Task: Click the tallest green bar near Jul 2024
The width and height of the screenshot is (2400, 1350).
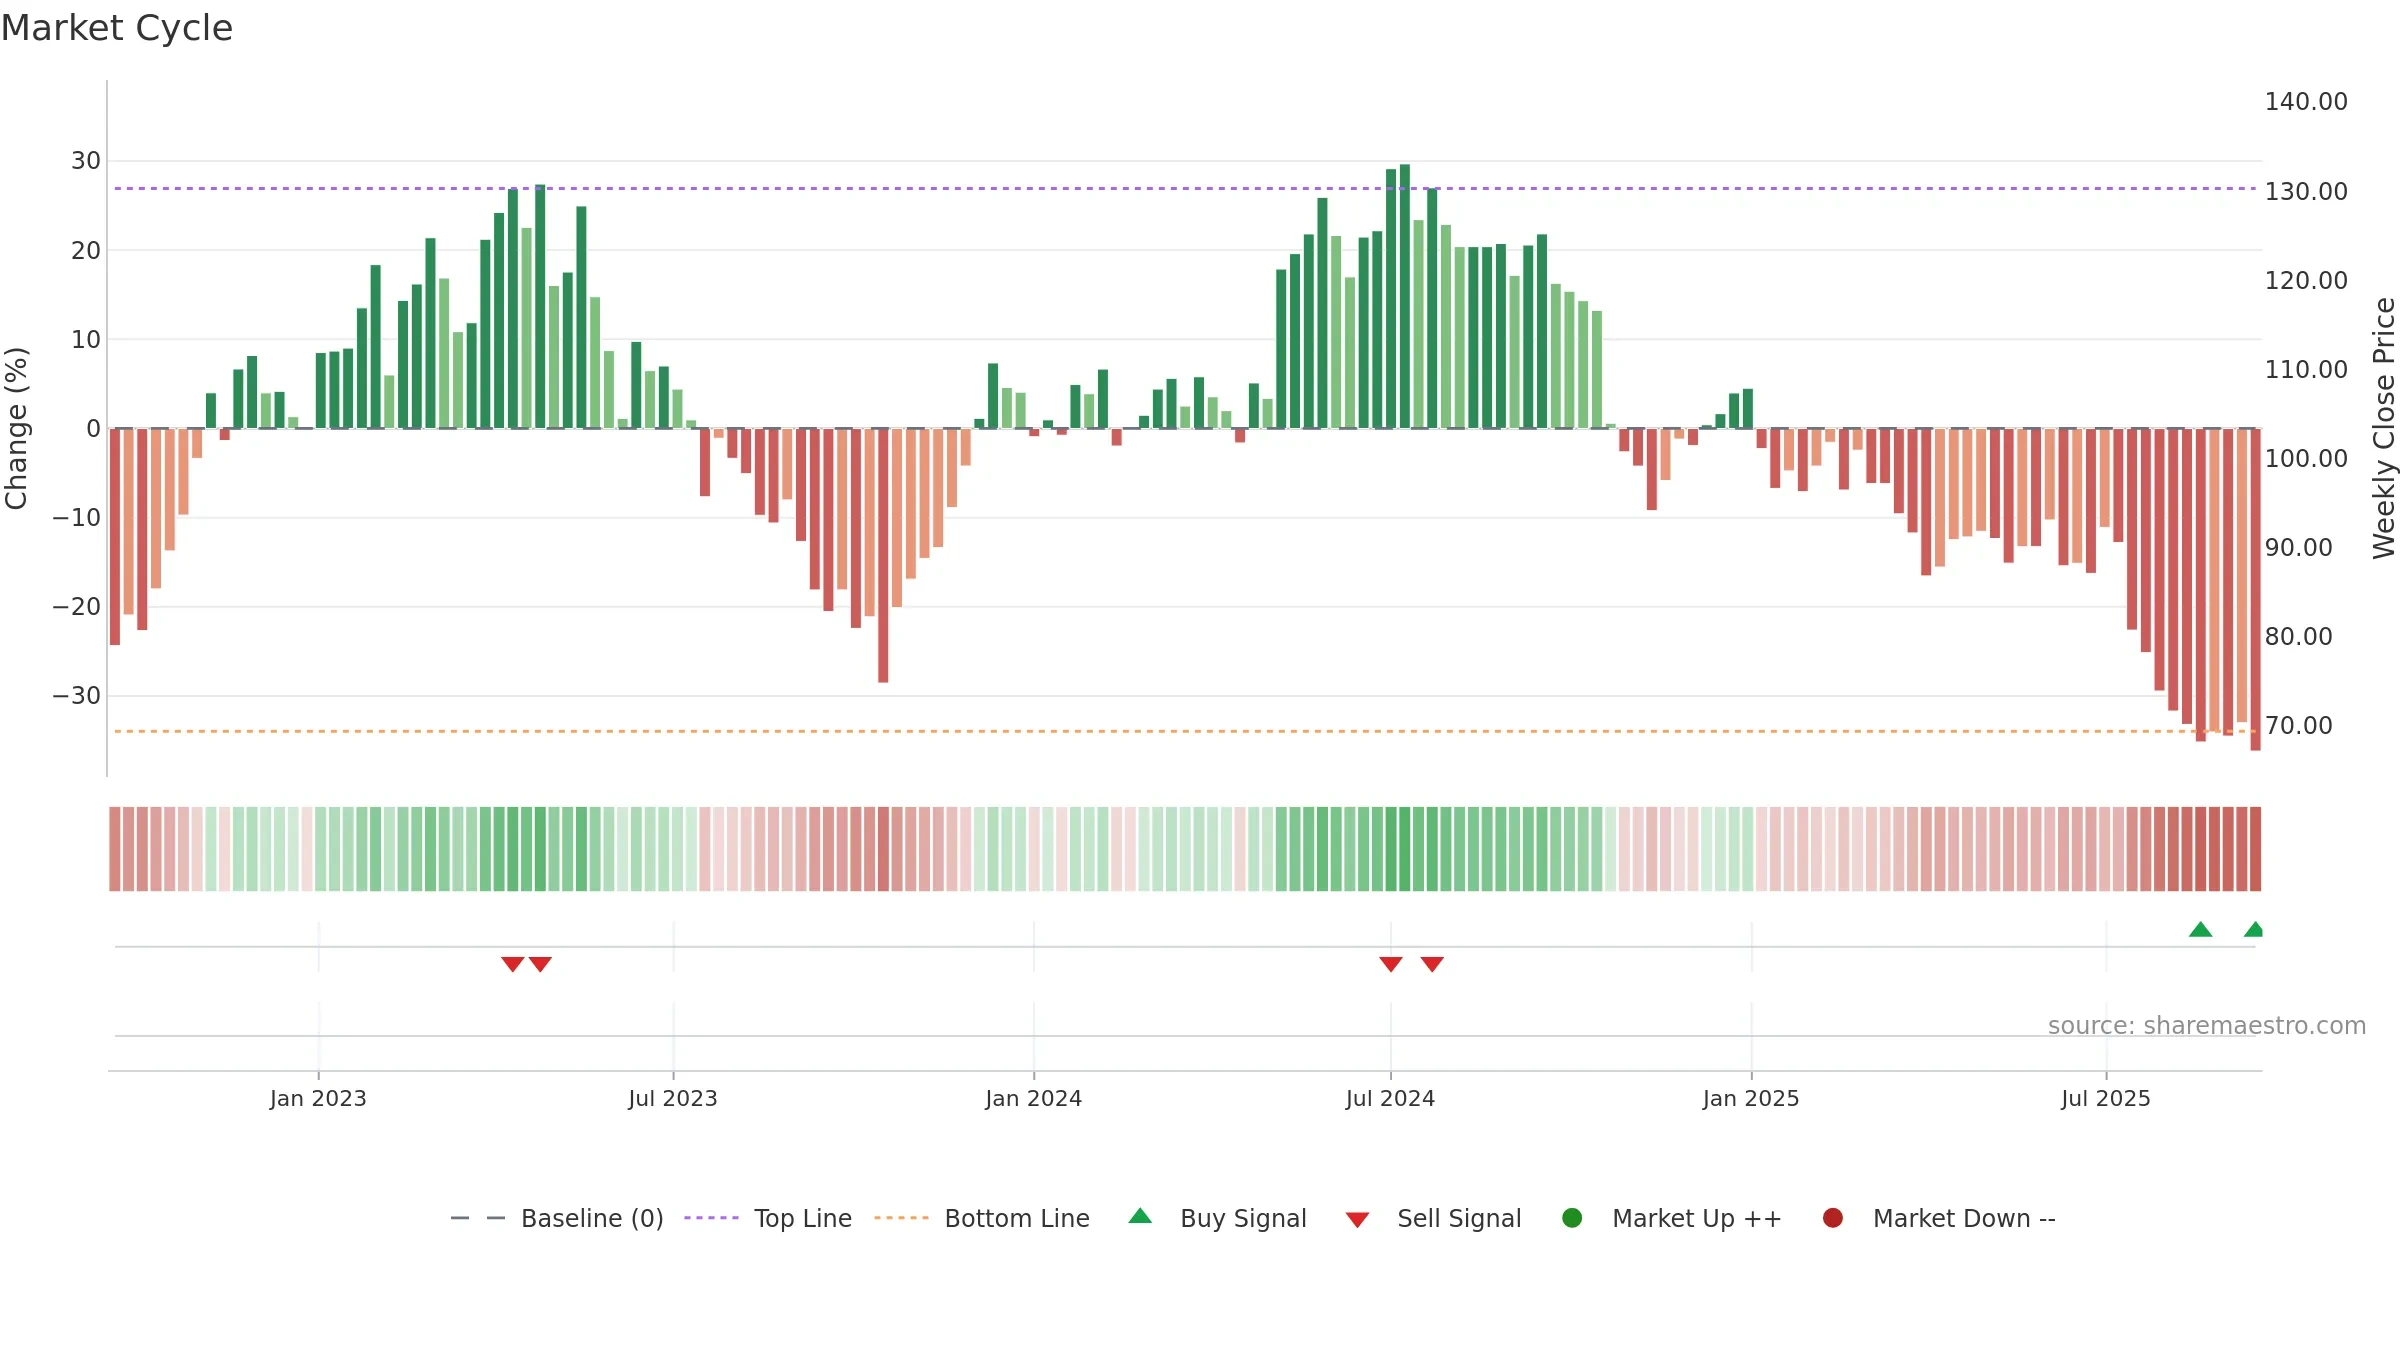Action: [x=1405, y=296]
